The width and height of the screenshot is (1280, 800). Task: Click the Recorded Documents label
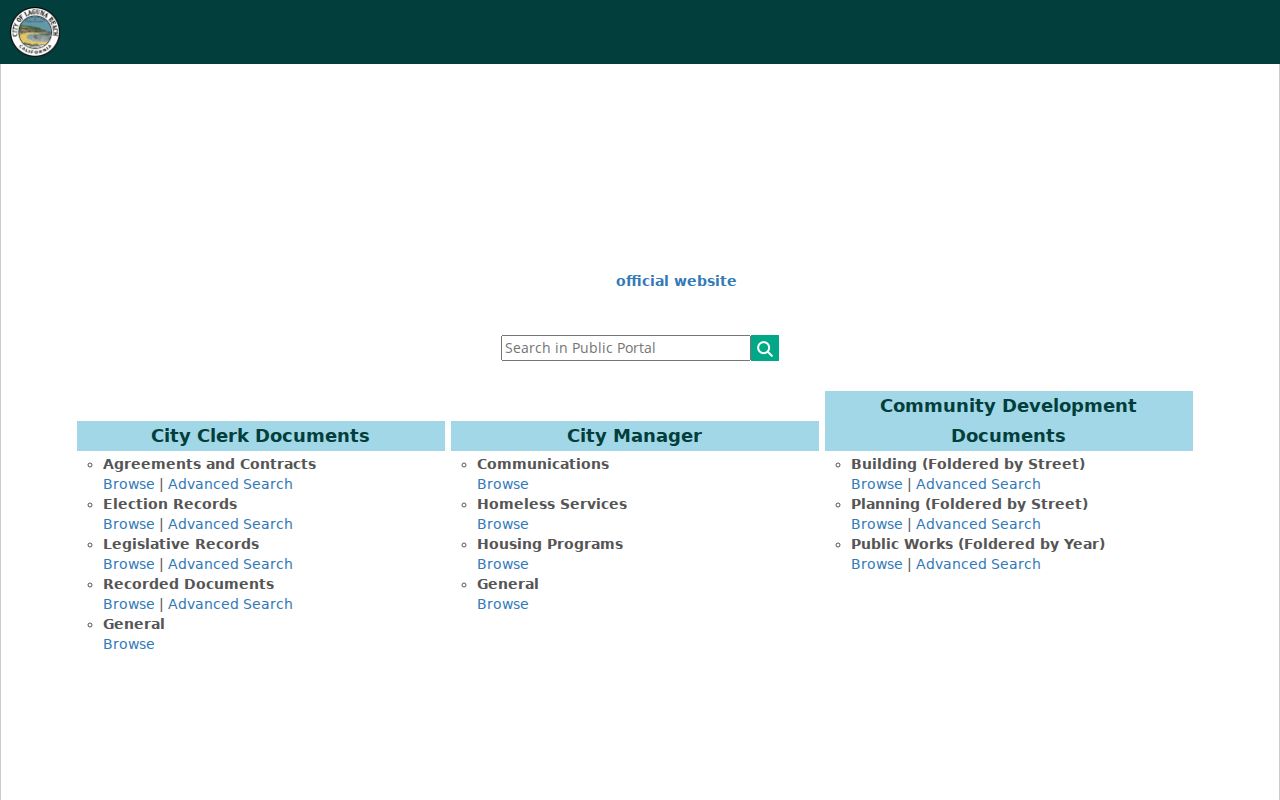188,584
